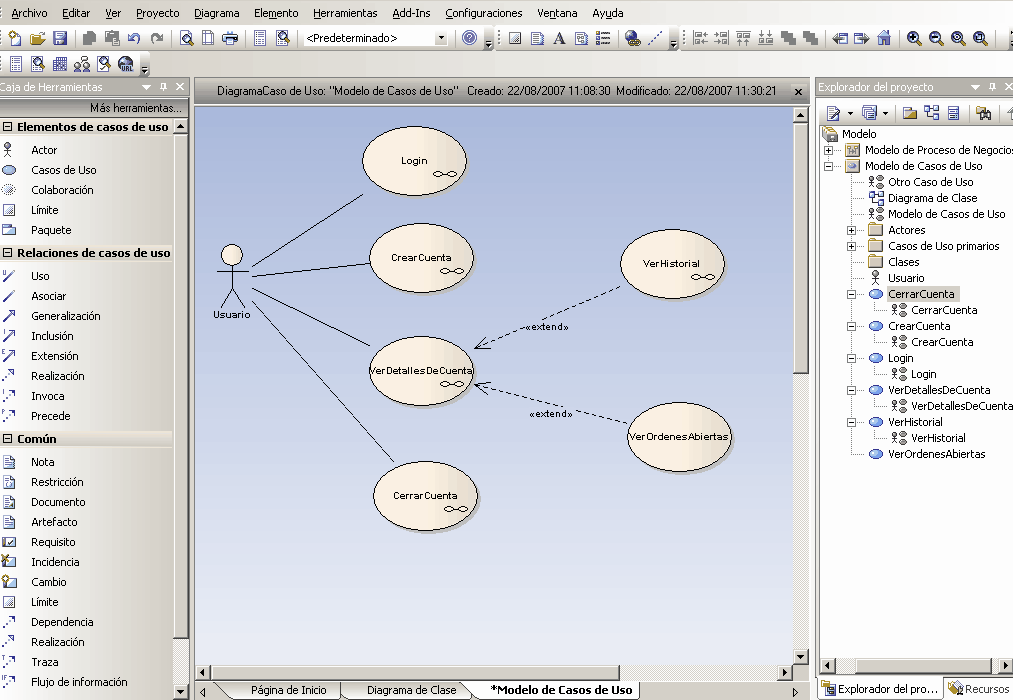The height and width of the screenshot is (700, 1013).
Task: Select VerOrdenesAbiertas in project tree
Action: (x=936, y=454)
